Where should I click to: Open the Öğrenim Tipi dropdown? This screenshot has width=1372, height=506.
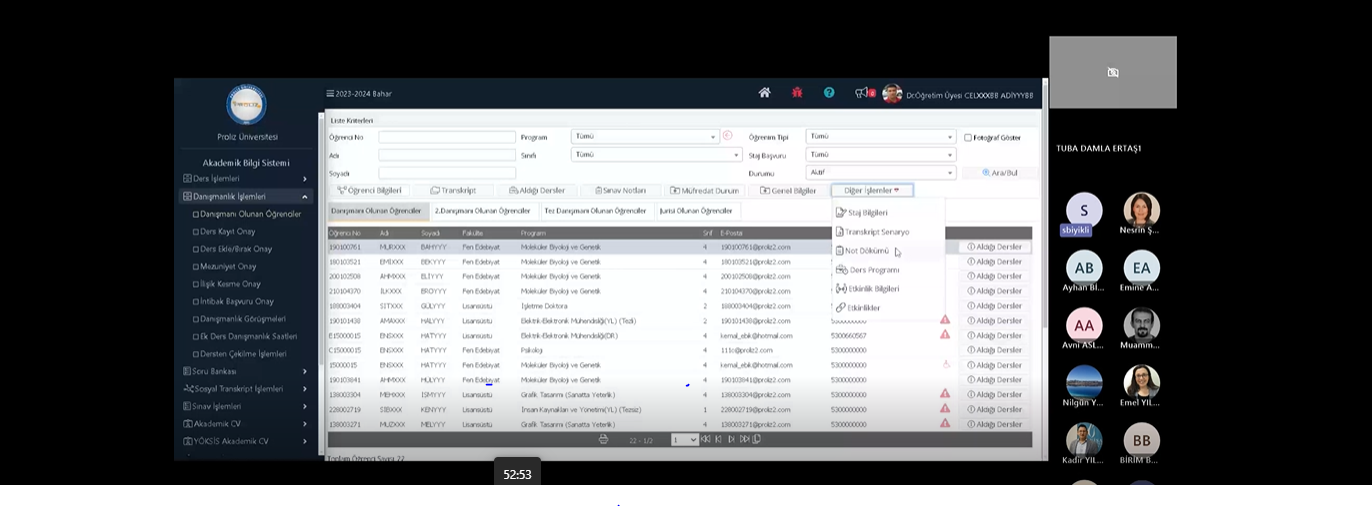881,137
